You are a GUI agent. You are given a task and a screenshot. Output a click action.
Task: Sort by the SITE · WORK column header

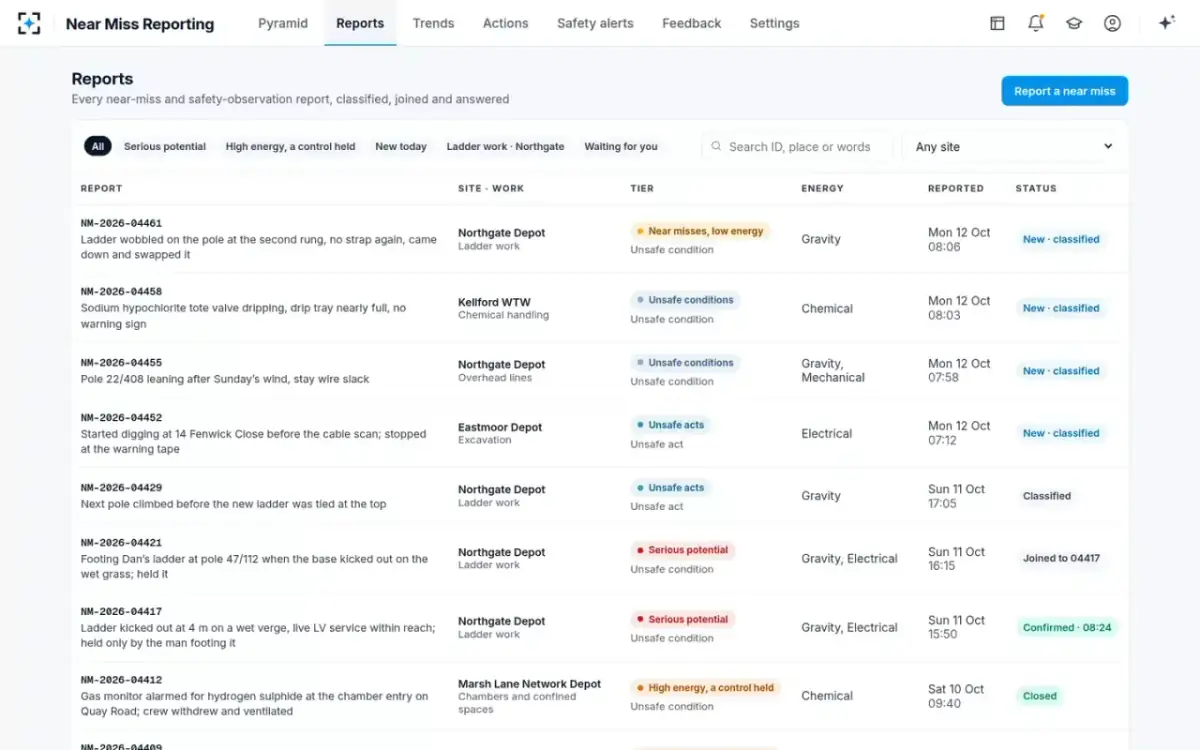(x=491, y=188)
